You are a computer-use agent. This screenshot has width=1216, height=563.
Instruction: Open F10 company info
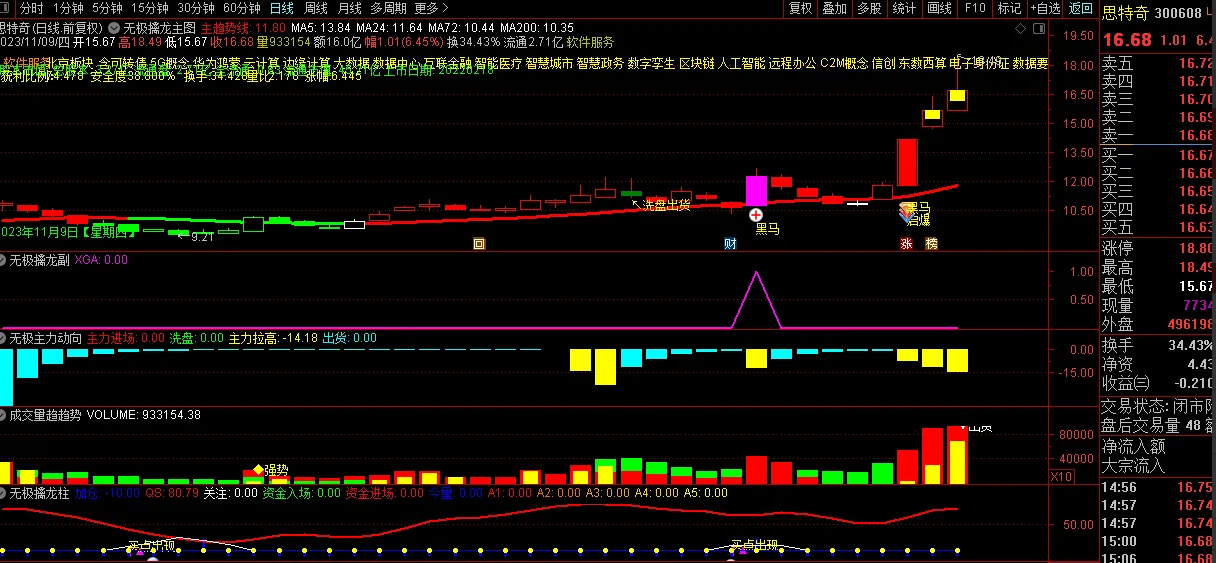pyautogui.click(x=974, y=8)
